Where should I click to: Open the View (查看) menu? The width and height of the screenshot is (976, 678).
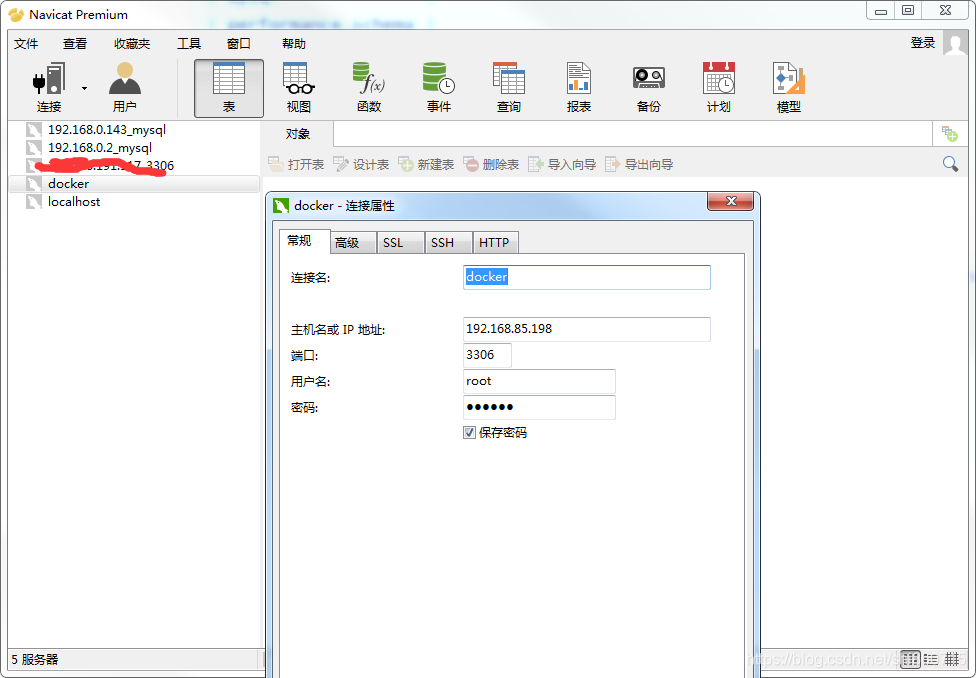[75, 44]
